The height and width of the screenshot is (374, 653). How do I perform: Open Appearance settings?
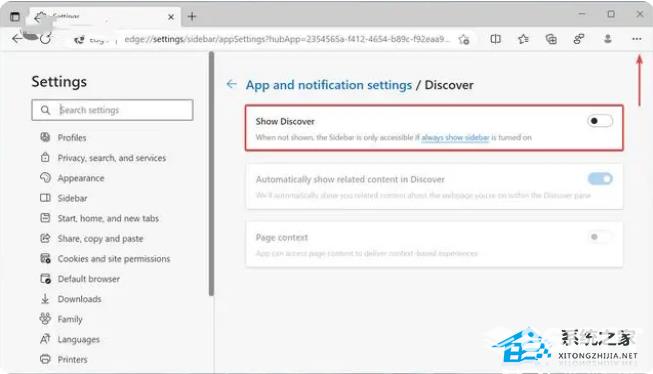tap(81, 178)
